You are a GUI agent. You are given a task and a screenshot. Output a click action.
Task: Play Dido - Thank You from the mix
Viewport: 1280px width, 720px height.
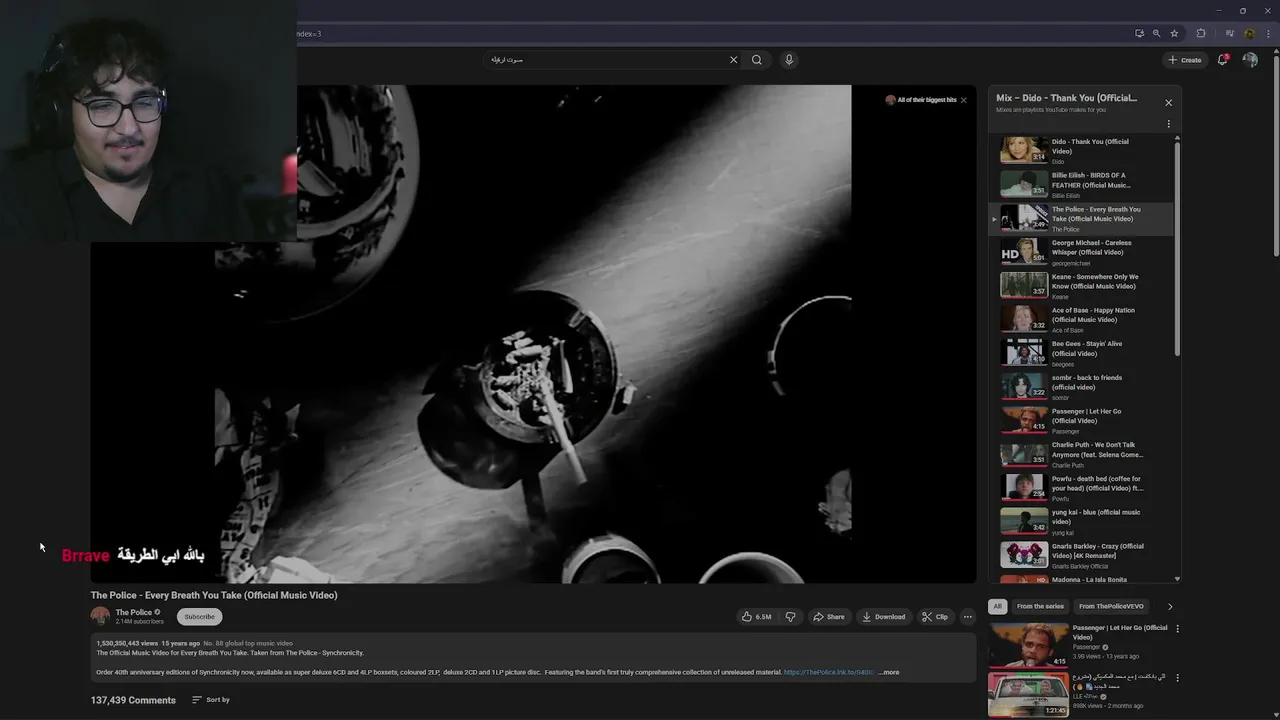[1081, 150]
